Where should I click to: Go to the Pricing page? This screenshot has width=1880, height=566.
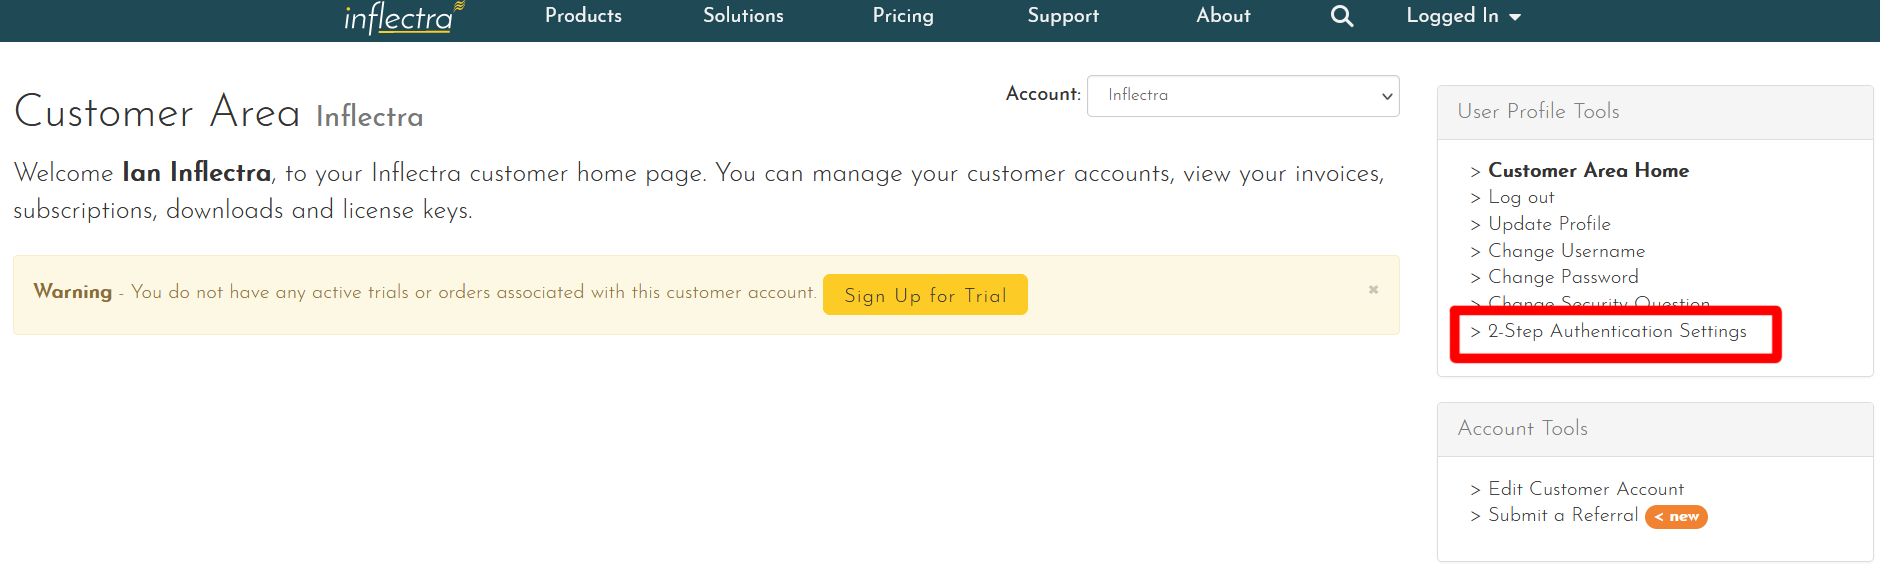pyautogui.click(x=903, y=16)
